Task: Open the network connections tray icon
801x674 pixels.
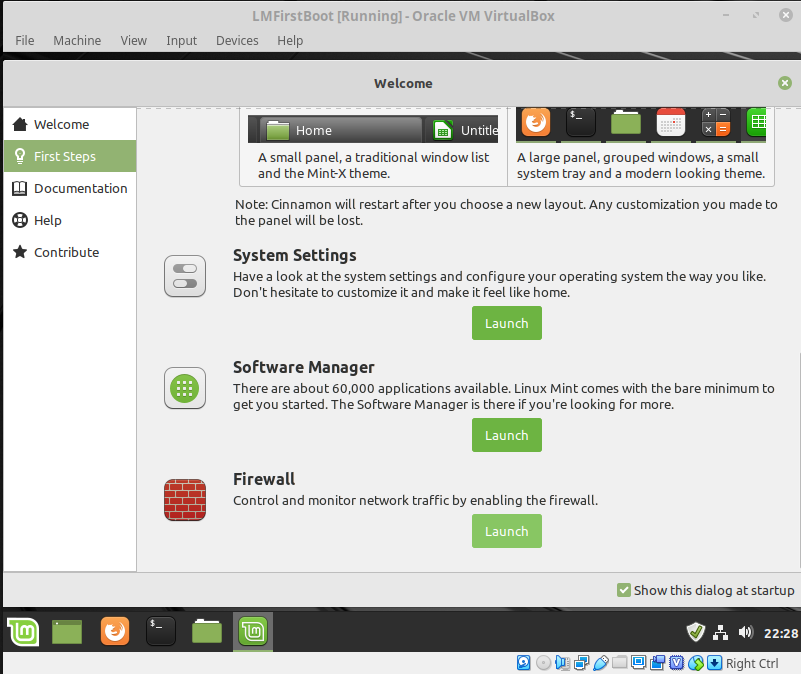Action: point(720,633)
